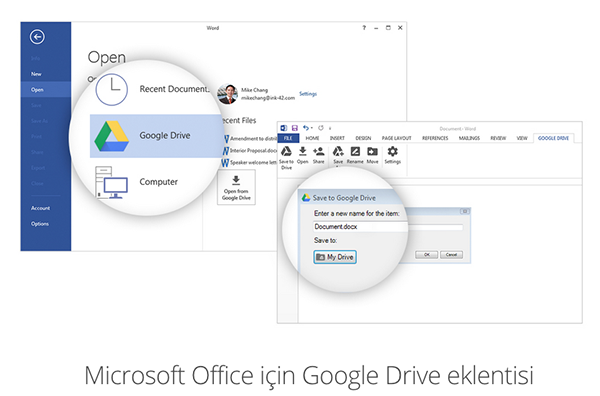Switch to the DESIGN ribbon tab
This screenshot has height=396, width=600.
tap(363, 138)
